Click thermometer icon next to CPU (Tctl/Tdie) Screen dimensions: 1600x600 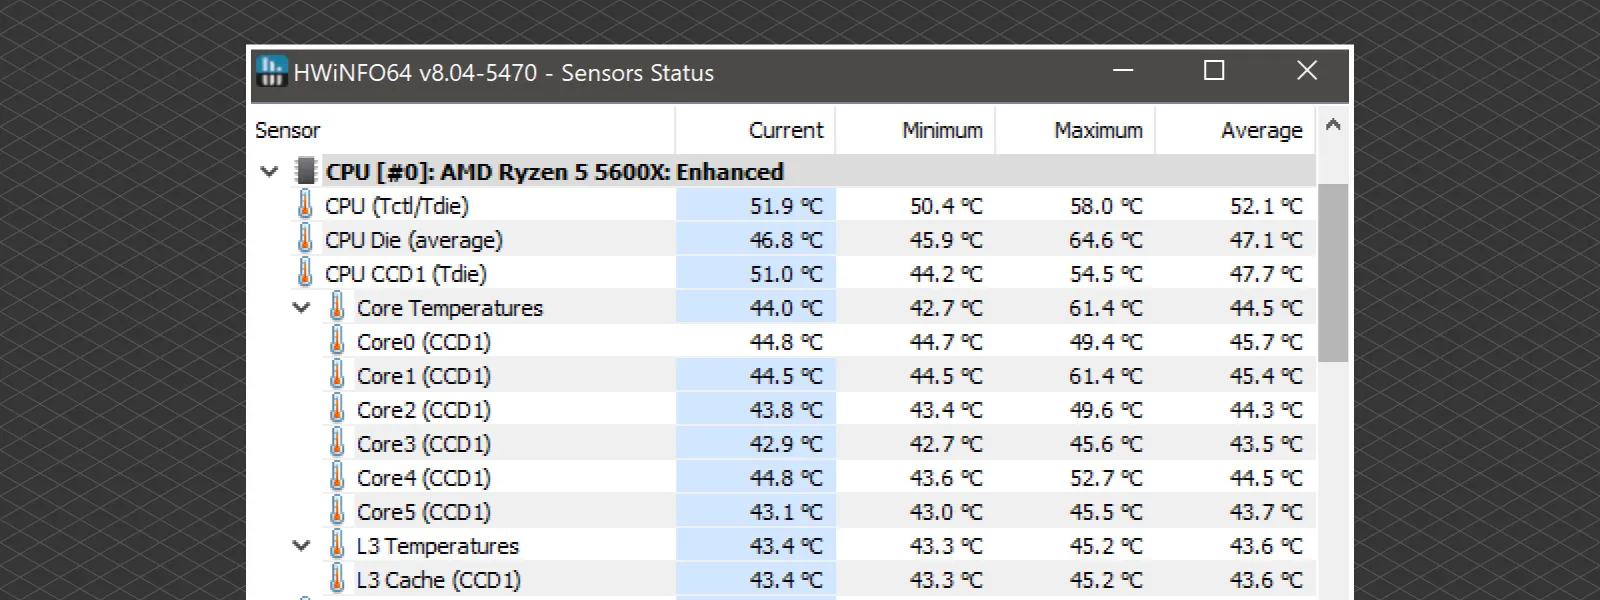(305, 205)
